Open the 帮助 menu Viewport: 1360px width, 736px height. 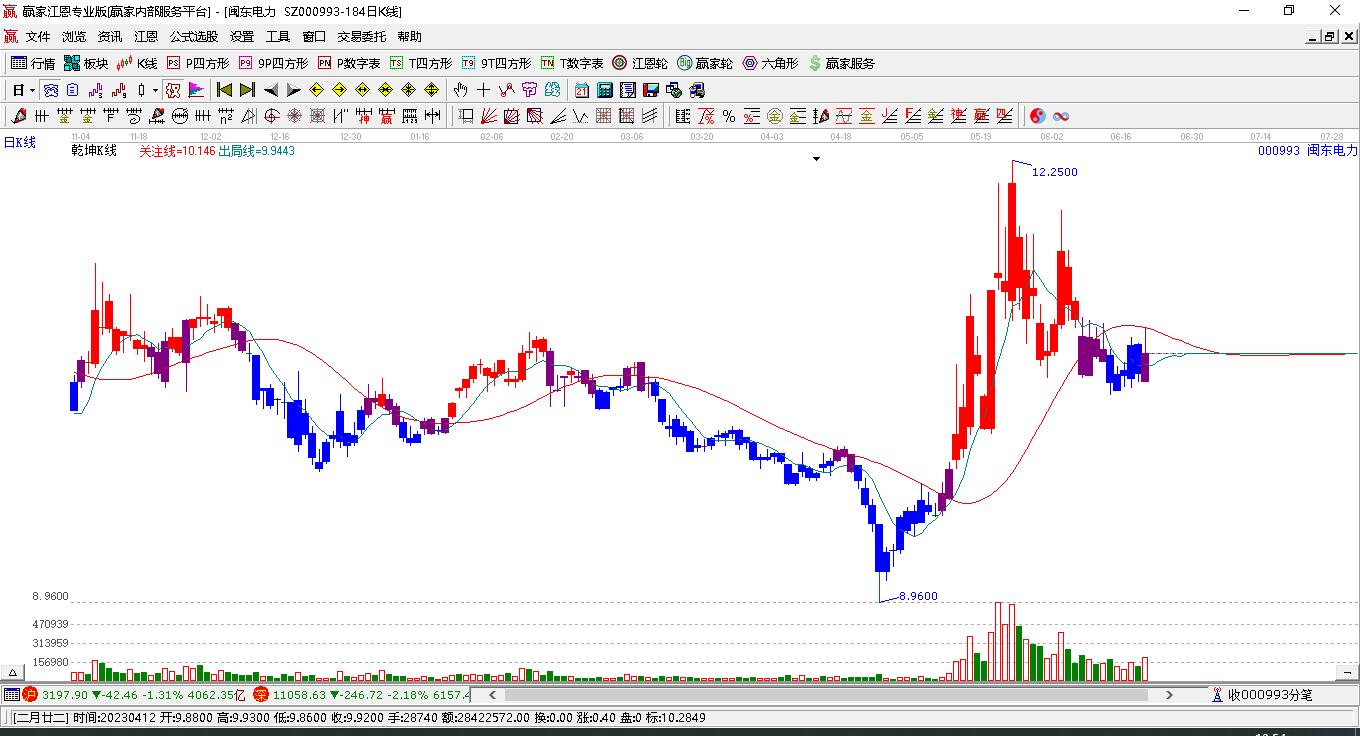(410, 37)
